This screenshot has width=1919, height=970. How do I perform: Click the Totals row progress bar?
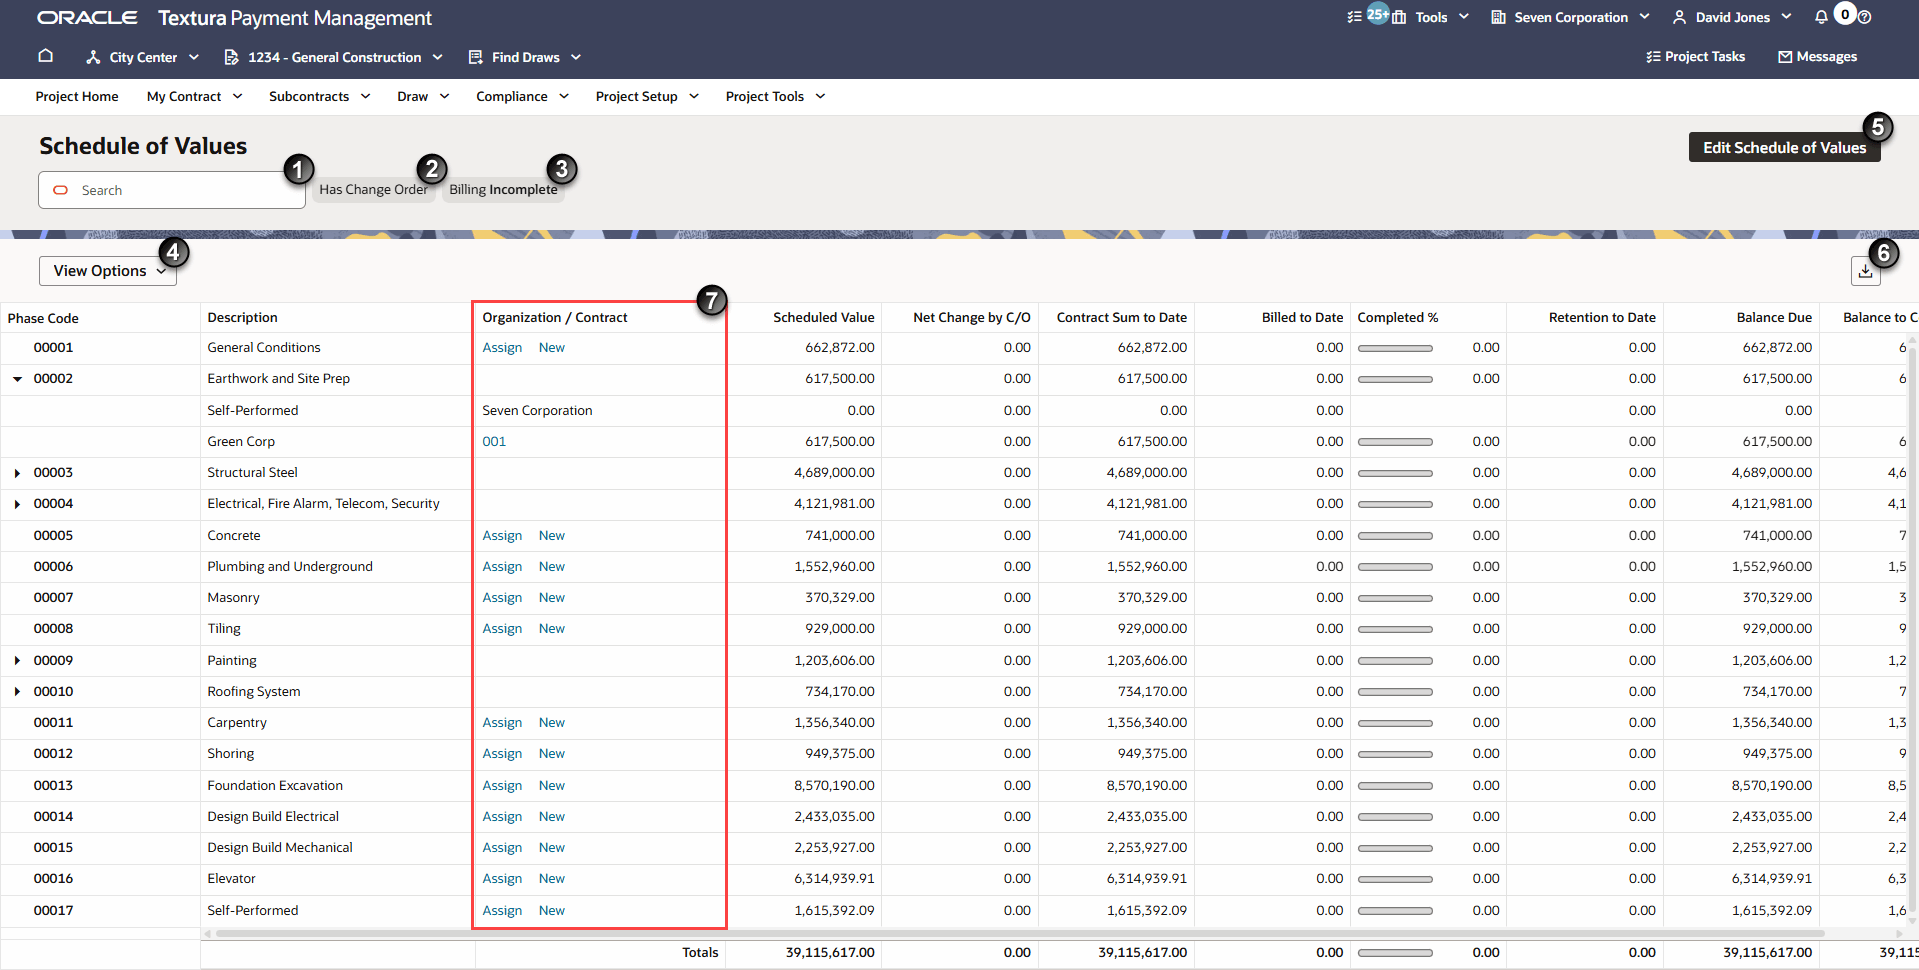pos(1395,953)
